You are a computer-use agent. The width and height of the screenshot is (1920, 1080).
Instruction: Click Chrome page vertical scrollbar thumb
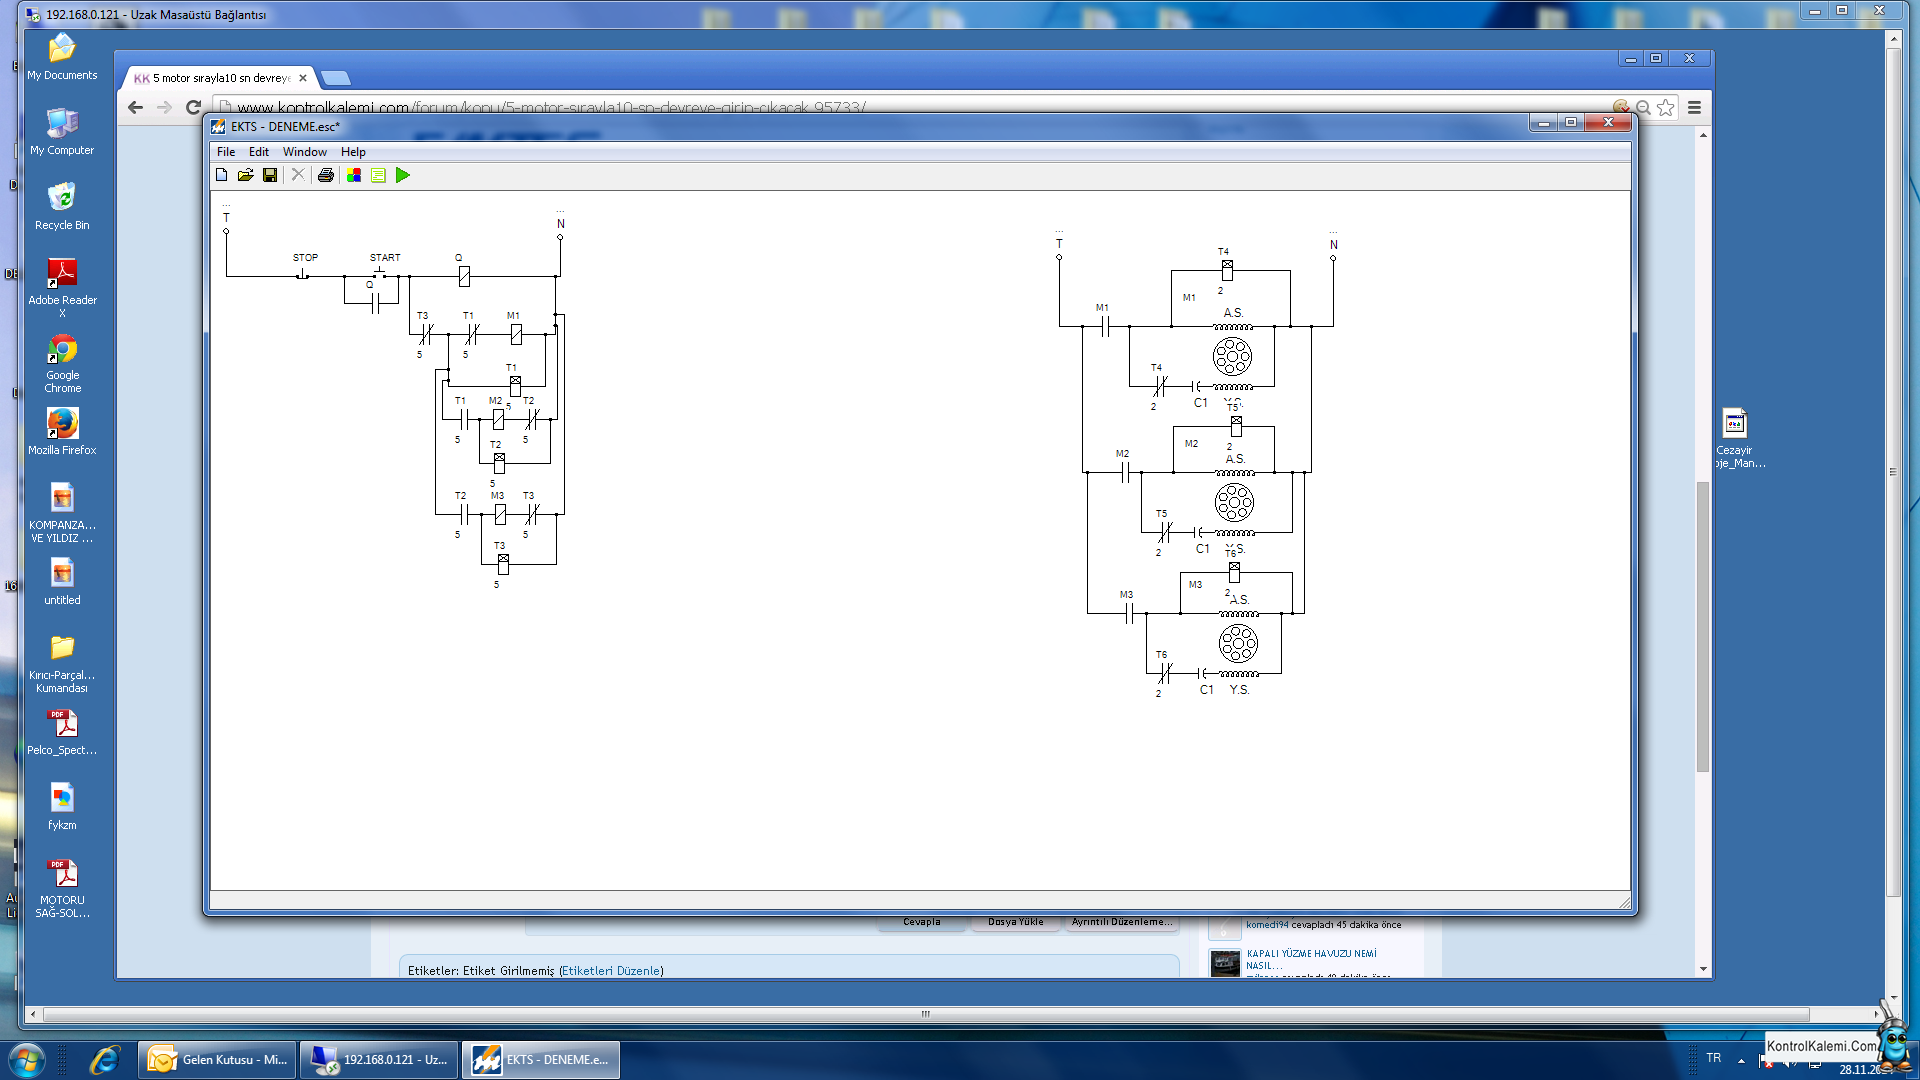1703,627
